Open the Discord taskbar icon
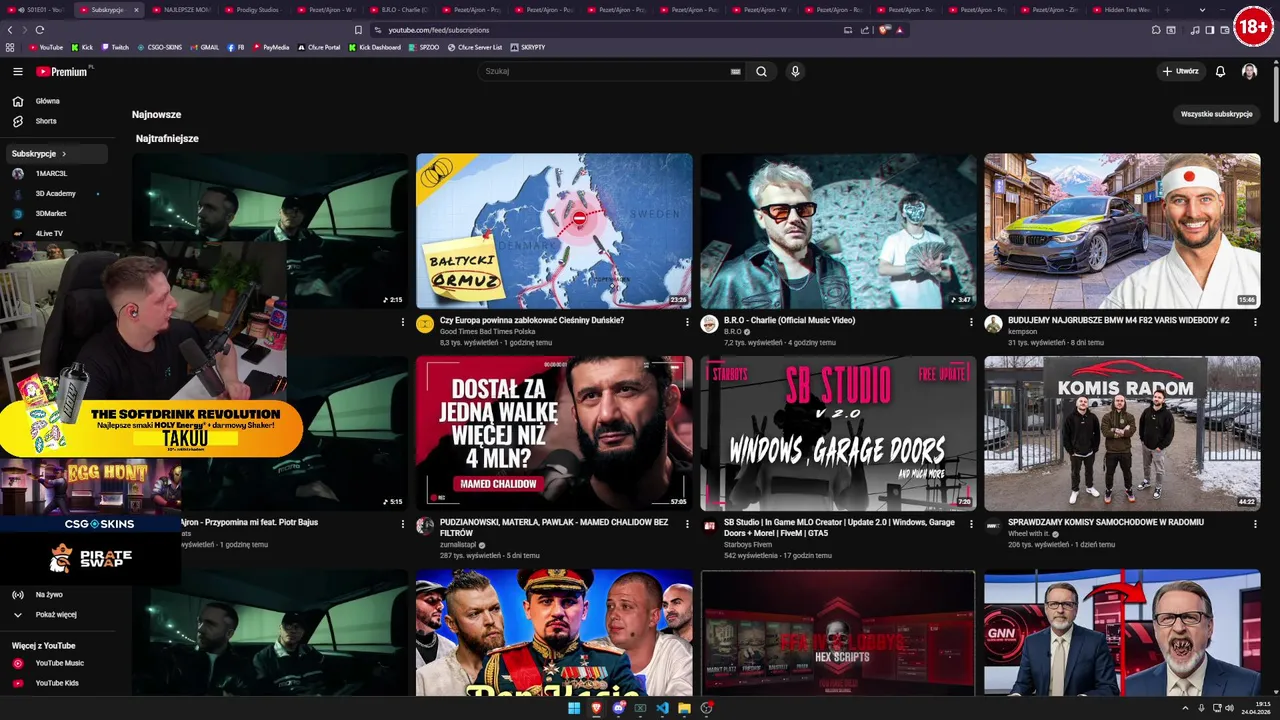 pyautogui.click(x=618, y=708)
